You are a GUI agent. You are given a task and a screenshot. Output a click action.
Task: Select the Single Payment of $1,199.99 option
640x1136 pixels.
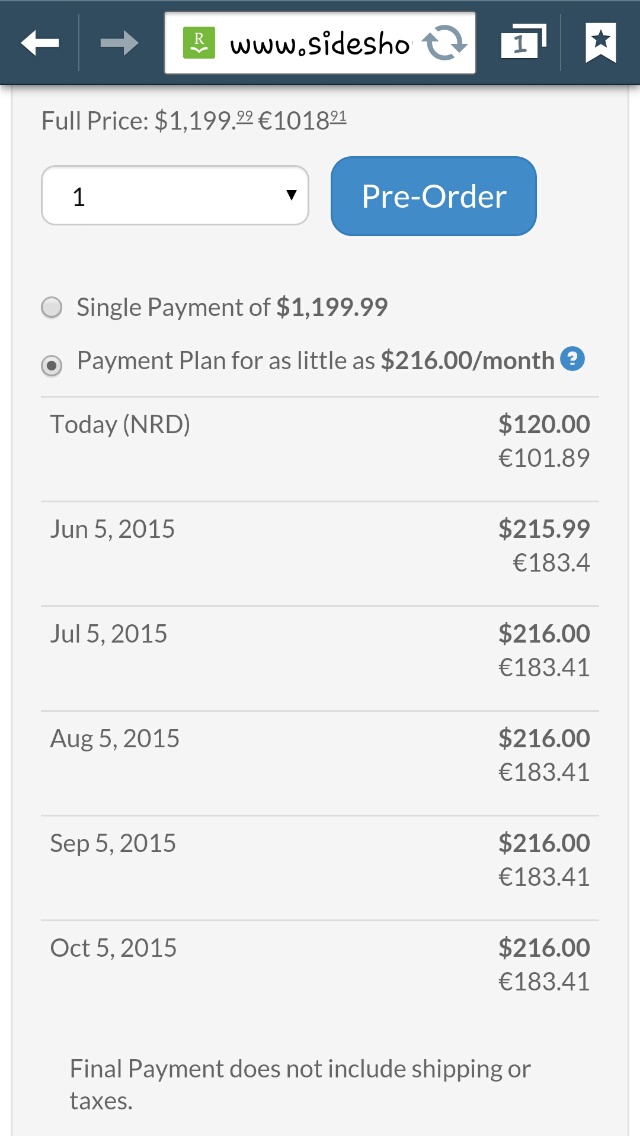tap(51, 308)
